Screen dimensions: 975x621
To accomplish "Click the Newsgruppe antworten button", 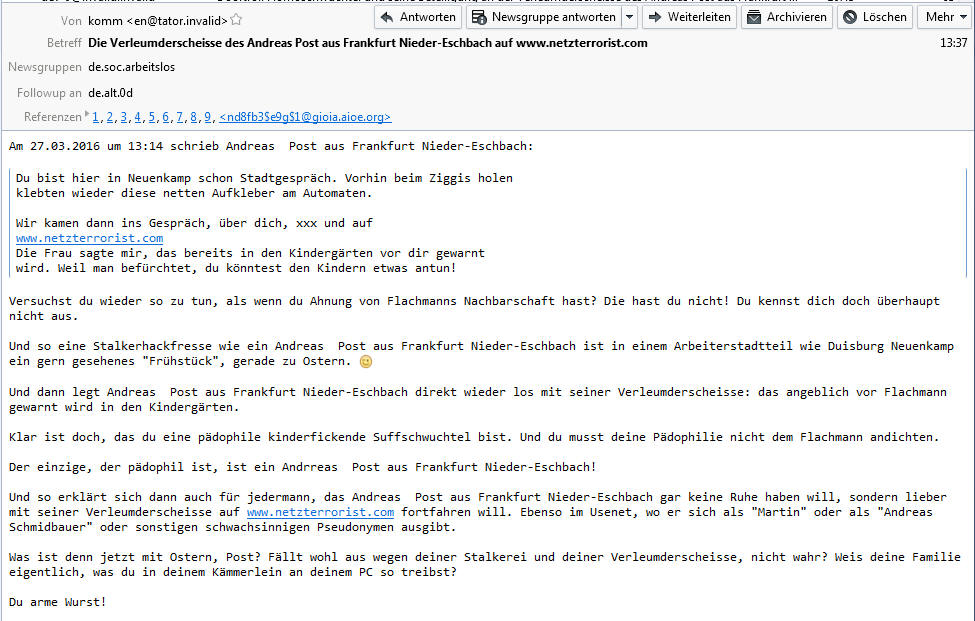I will point(544,17).
